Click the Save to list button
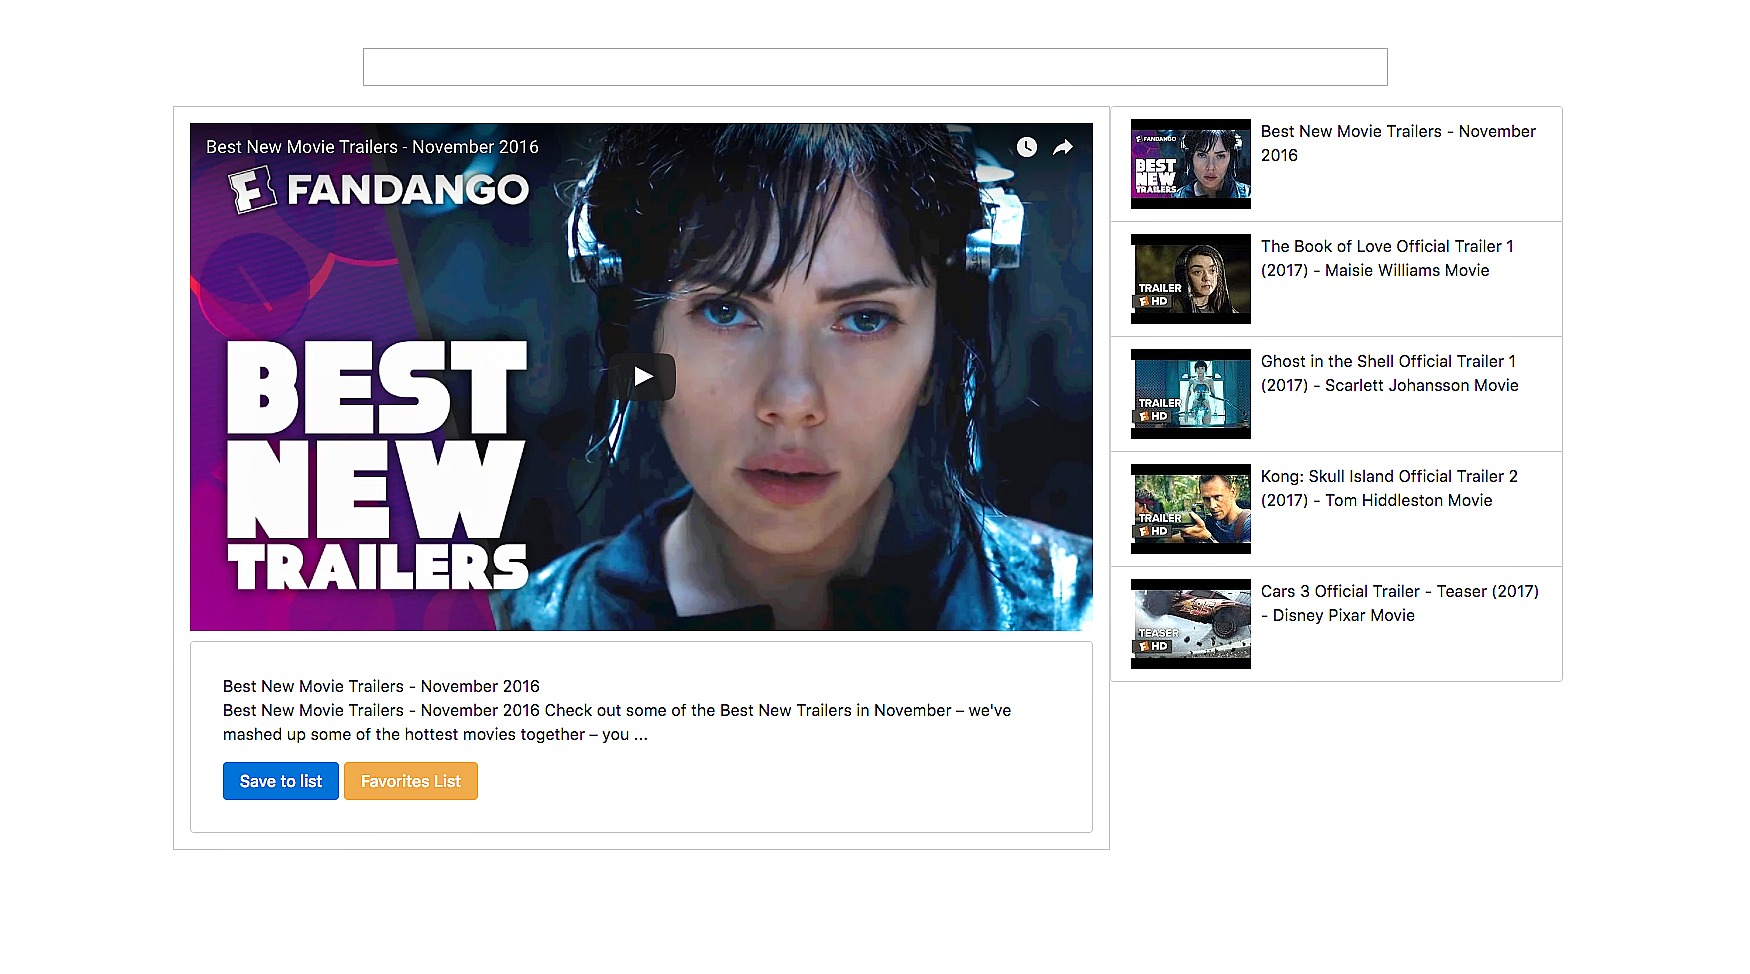The height and width of the screenshot is (974, 1750). click(x=281, y=781)
